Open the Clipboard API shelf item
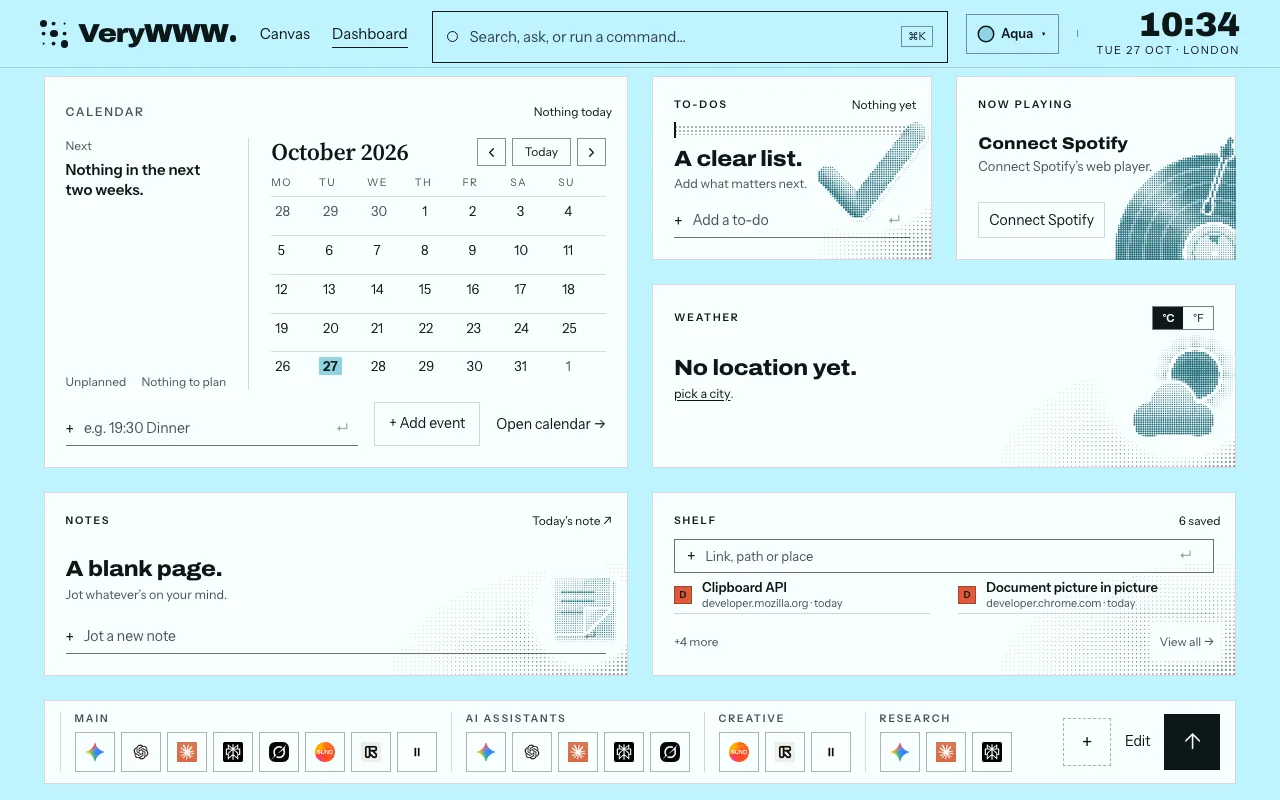The height and width of the screenshot is (800, 1280). click(802, 595)
